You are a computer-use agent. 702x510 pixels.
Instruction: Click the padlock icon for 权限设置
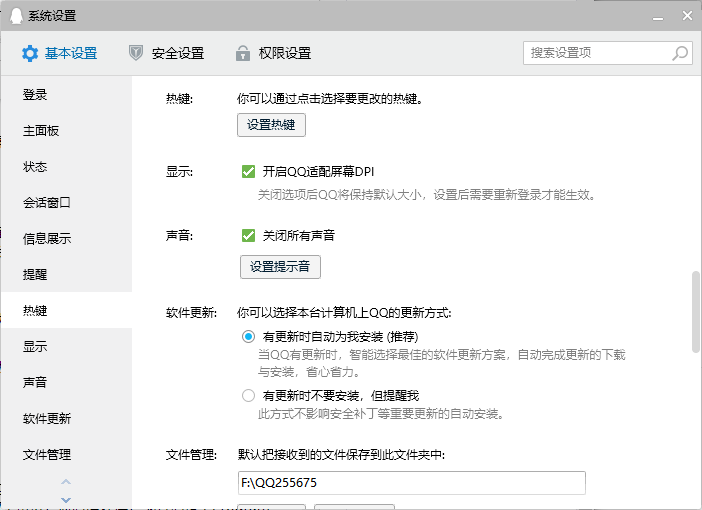[x=243, y=53]
